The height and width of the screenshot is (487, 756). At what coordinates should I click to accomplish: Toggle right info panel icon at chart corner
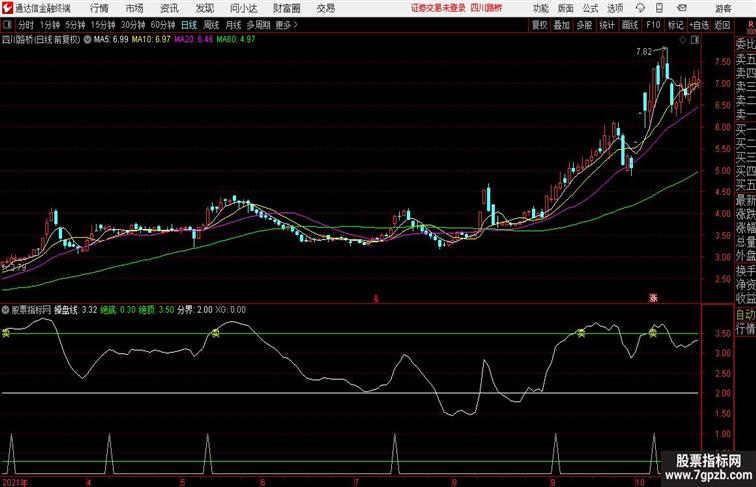695,40
